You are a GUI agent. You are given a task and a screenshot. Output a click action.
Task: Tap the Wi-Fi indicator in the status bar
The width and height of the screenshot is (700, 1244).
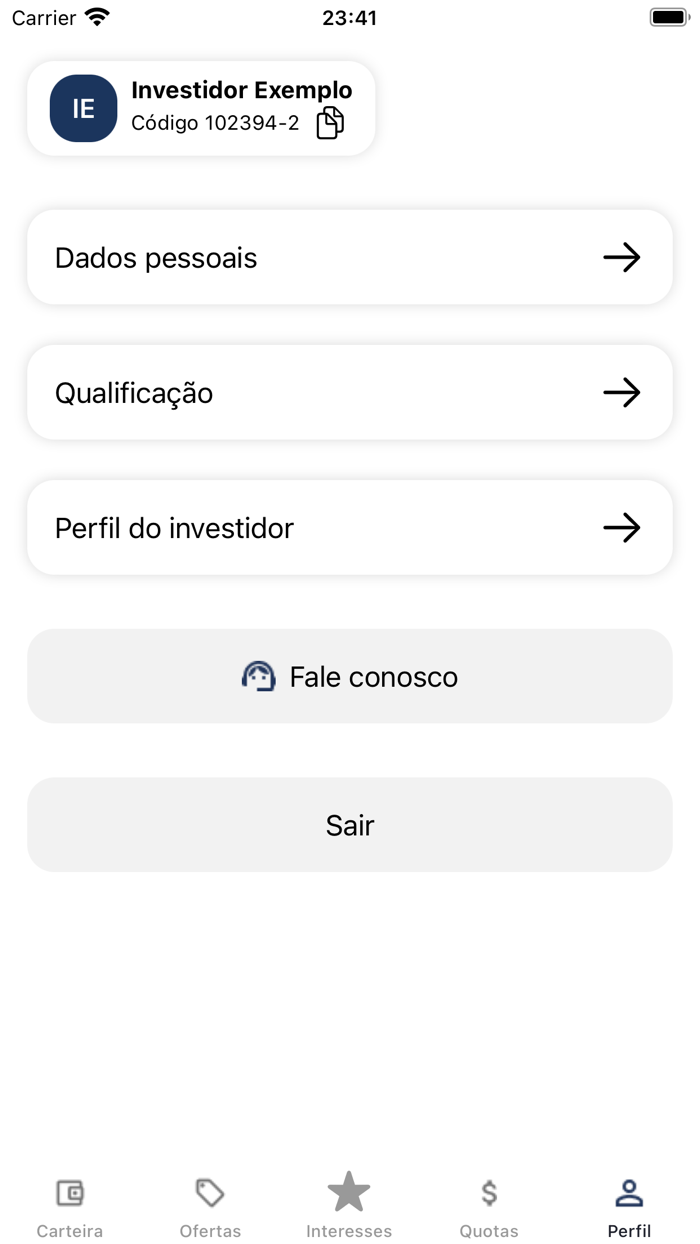(95, 16)
